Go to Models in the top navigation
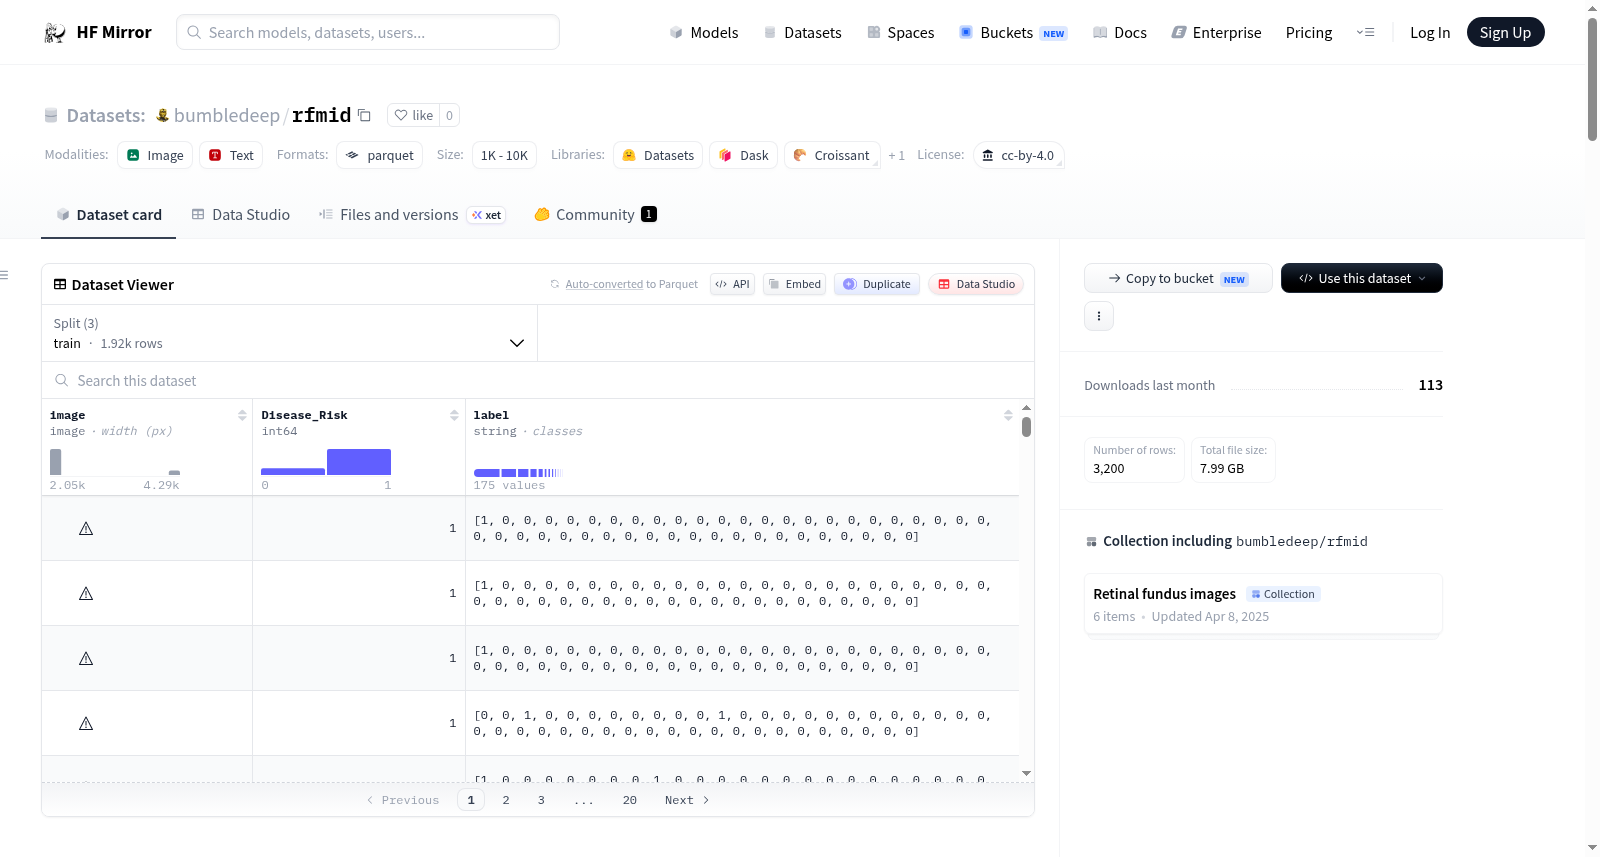The image size is (1600, 857). point(704,33)
